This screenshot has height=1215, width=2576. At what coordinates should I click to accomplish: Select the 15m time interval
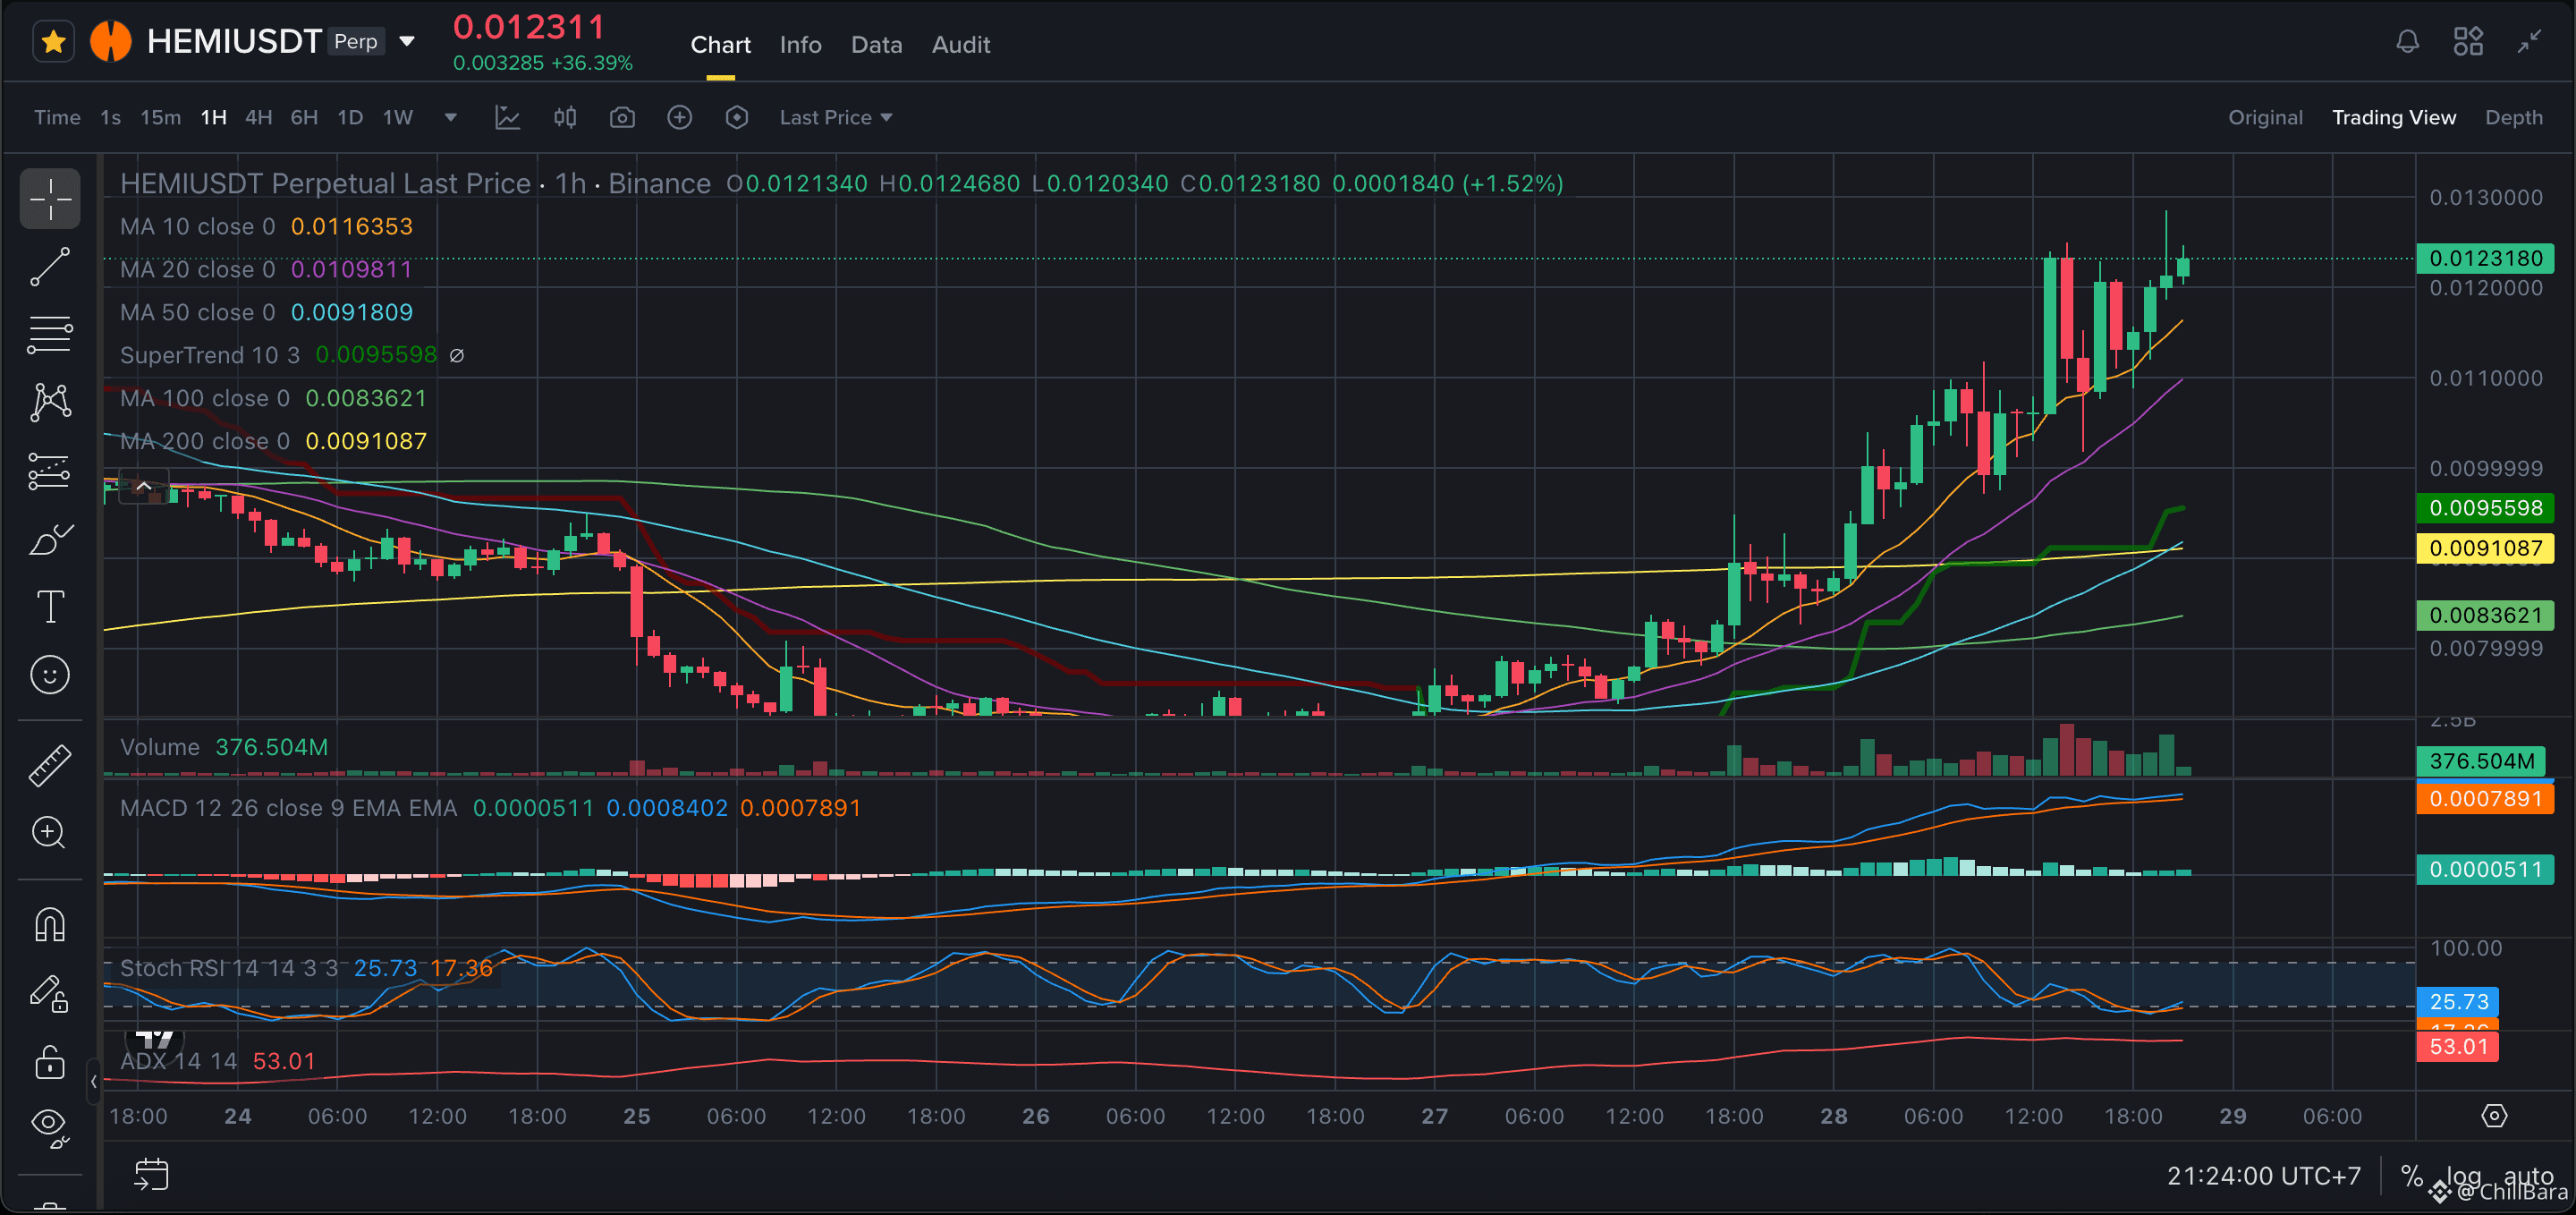pos(160,118)
